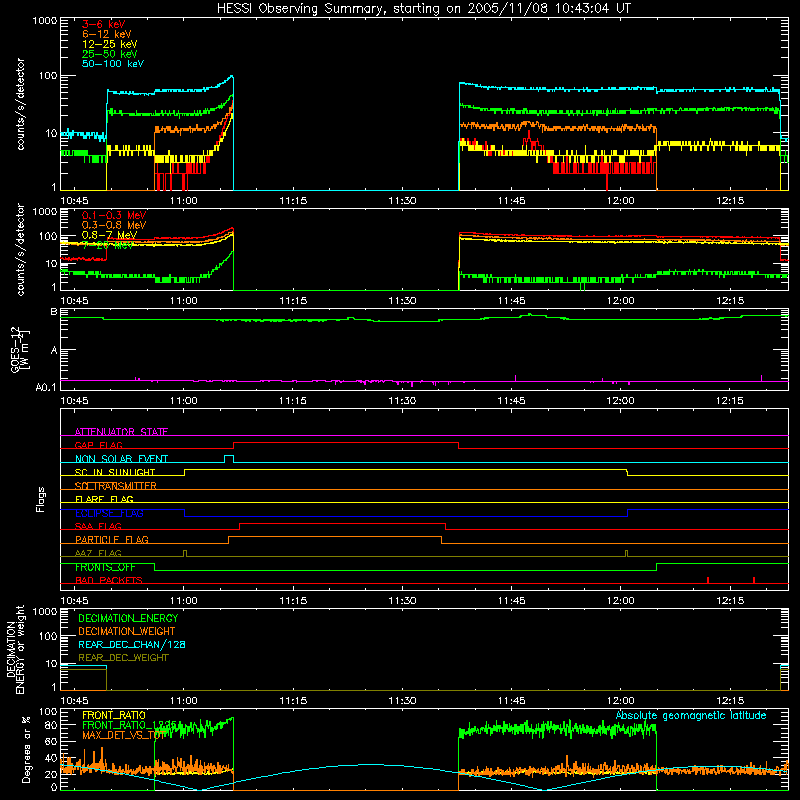This screenshot has height=800, width=800.
Task: Click the A0.1 tick label on the GOES panel
Action: (x=46, y=387)
